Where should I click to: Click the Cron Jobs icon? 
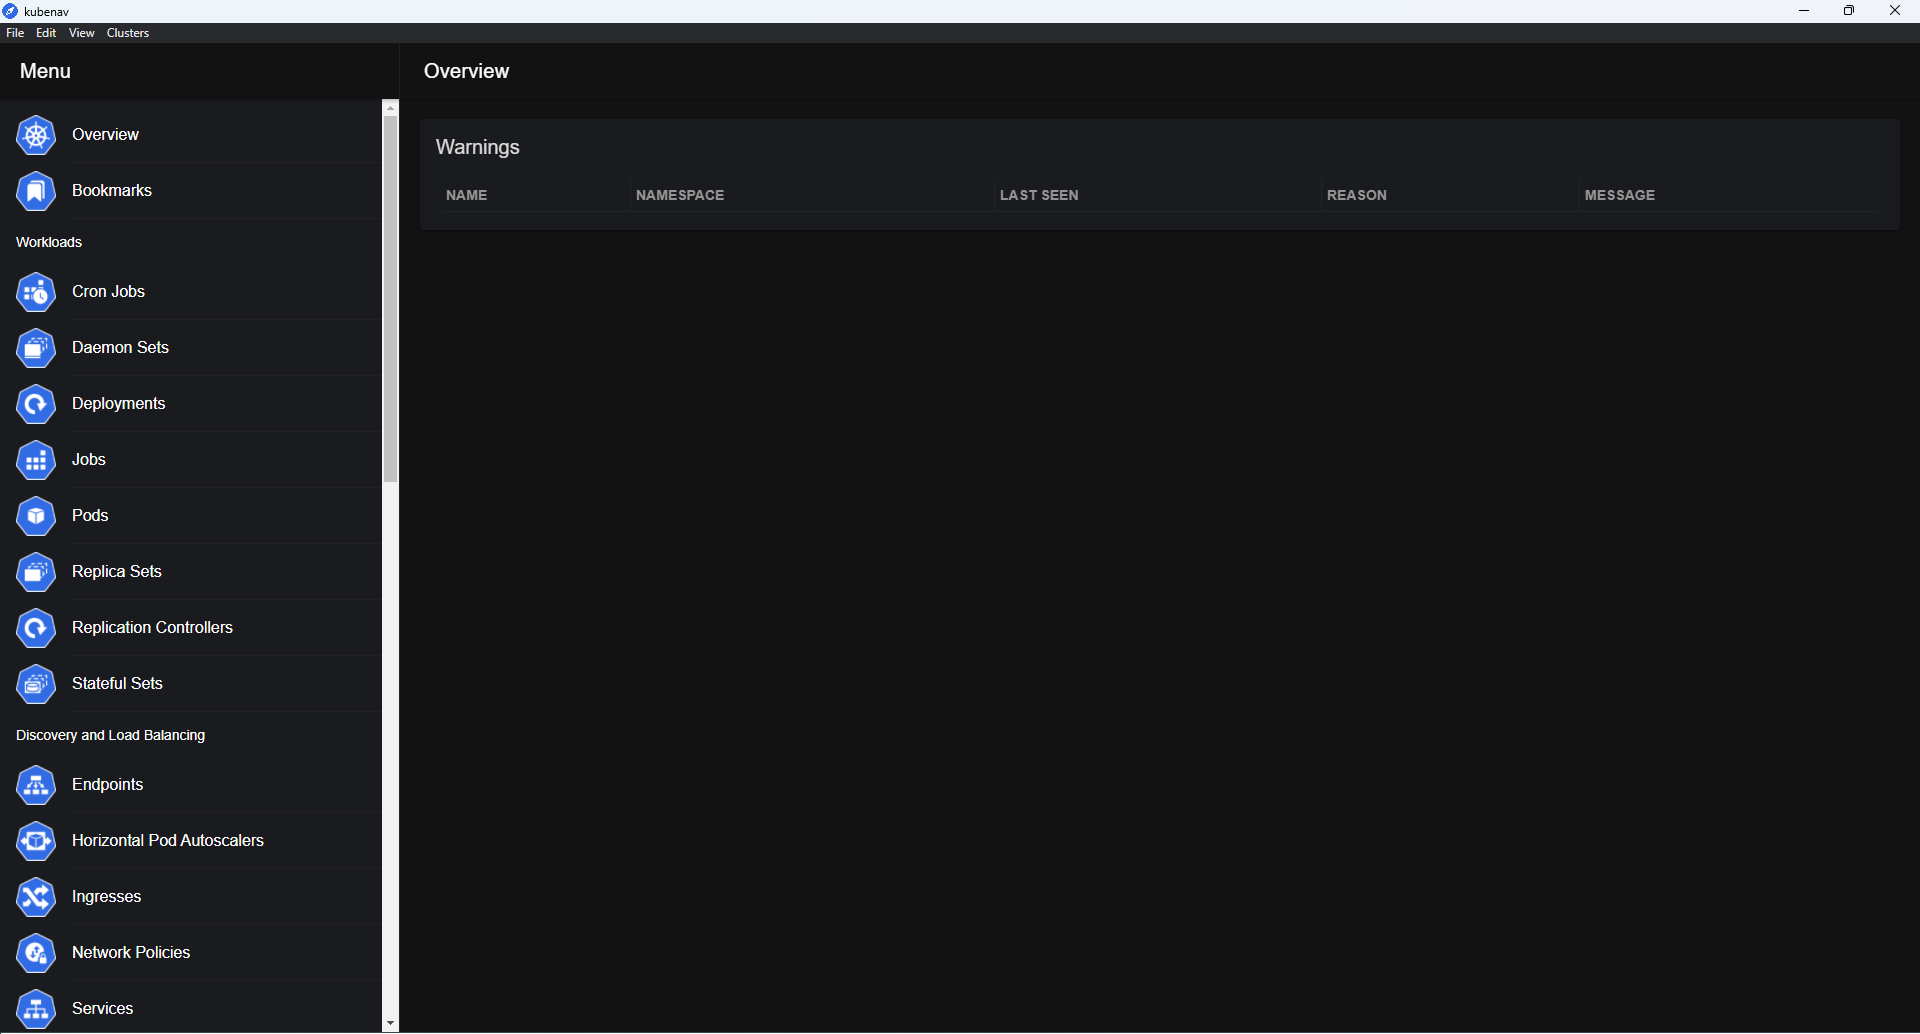(36, 292)
